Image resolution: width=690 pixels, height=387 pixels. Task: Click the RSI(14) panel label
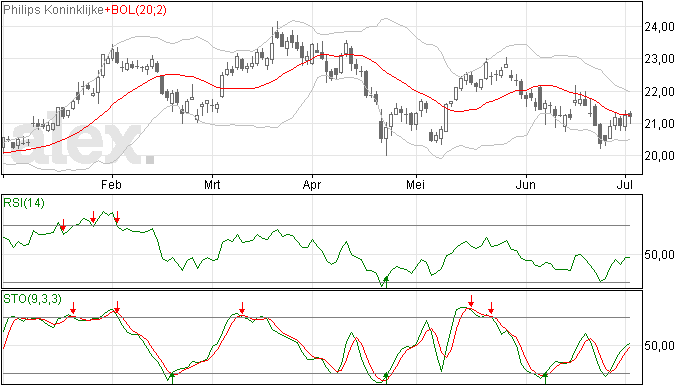click(24, 203)
